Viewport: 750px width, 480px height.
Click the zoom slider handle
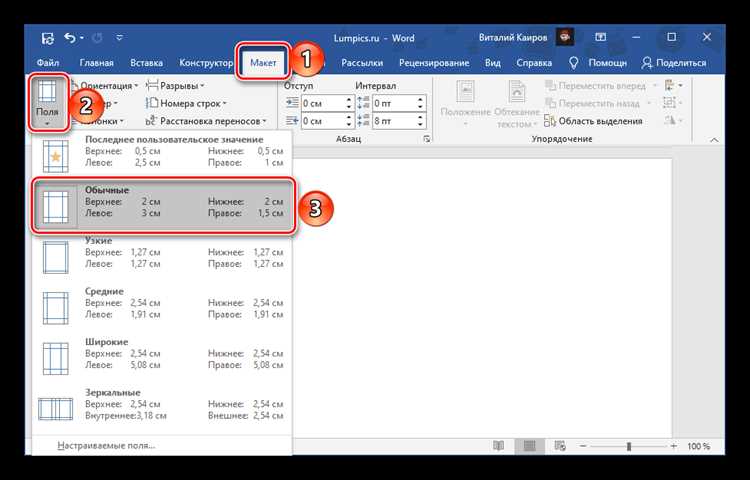629,446
